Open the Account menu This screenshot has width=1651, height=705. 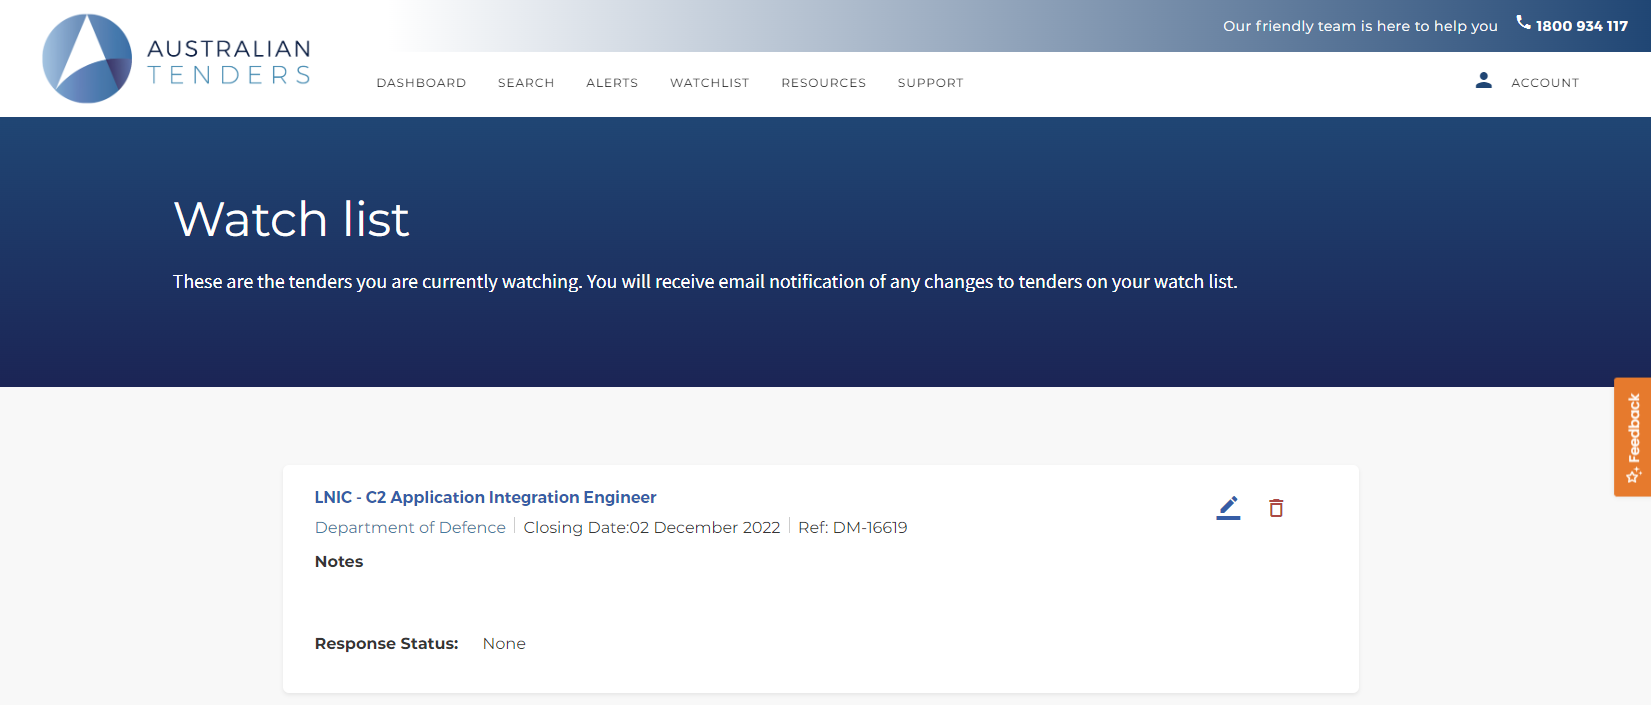[x=1545, y=83]
